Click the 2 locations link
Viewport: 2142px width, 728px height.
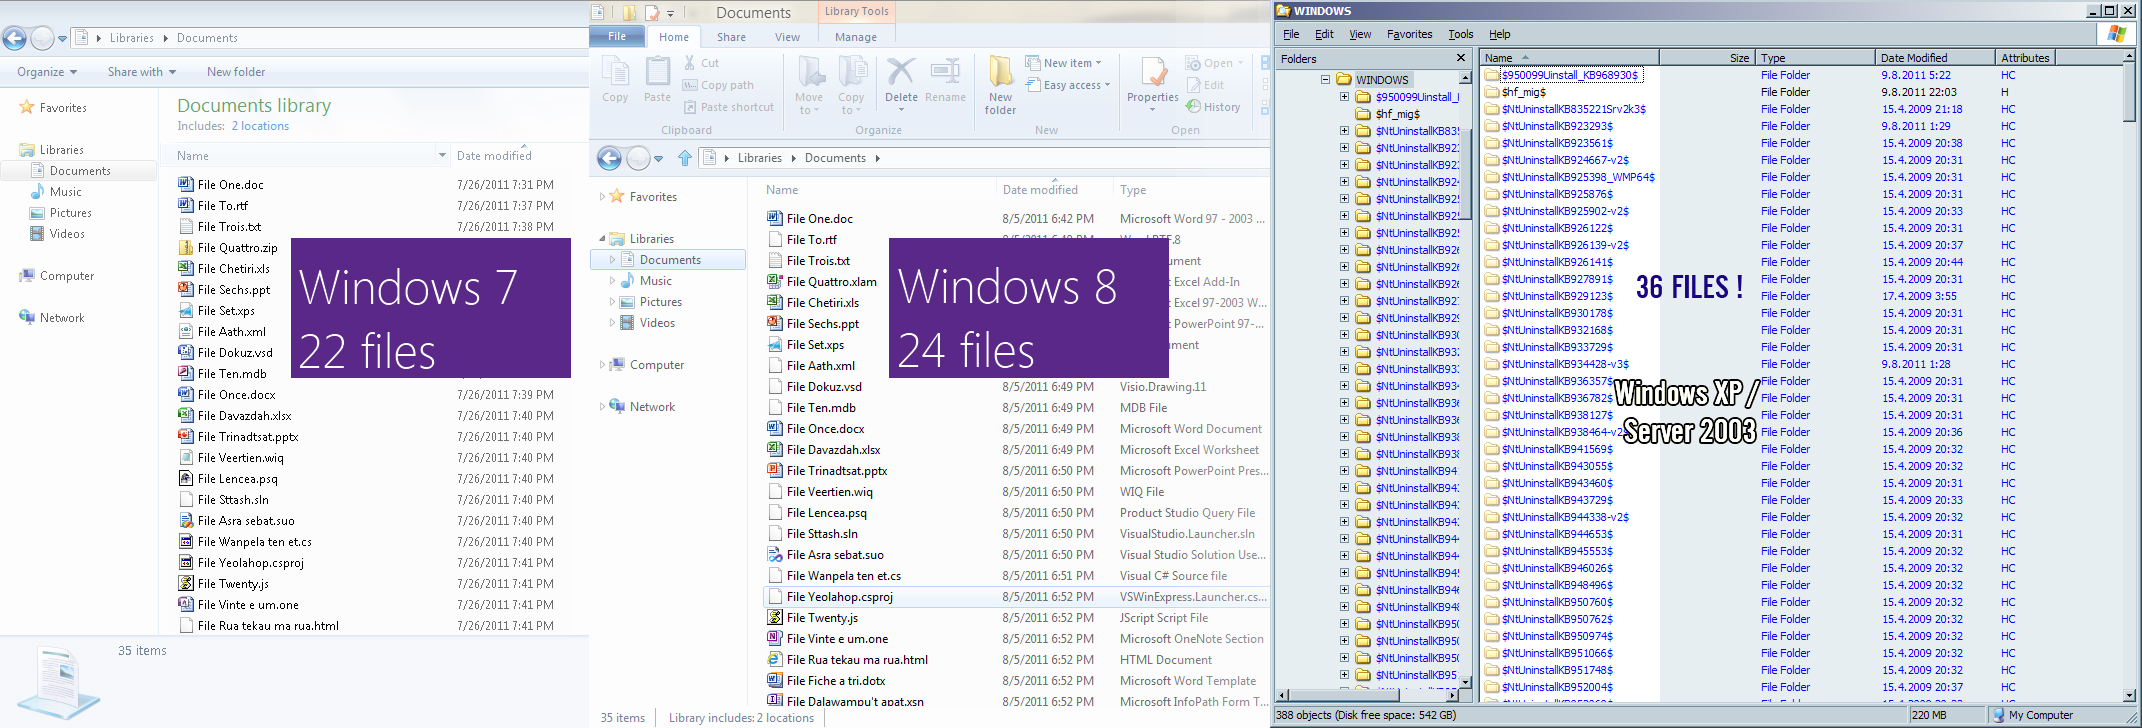(260, 126)
